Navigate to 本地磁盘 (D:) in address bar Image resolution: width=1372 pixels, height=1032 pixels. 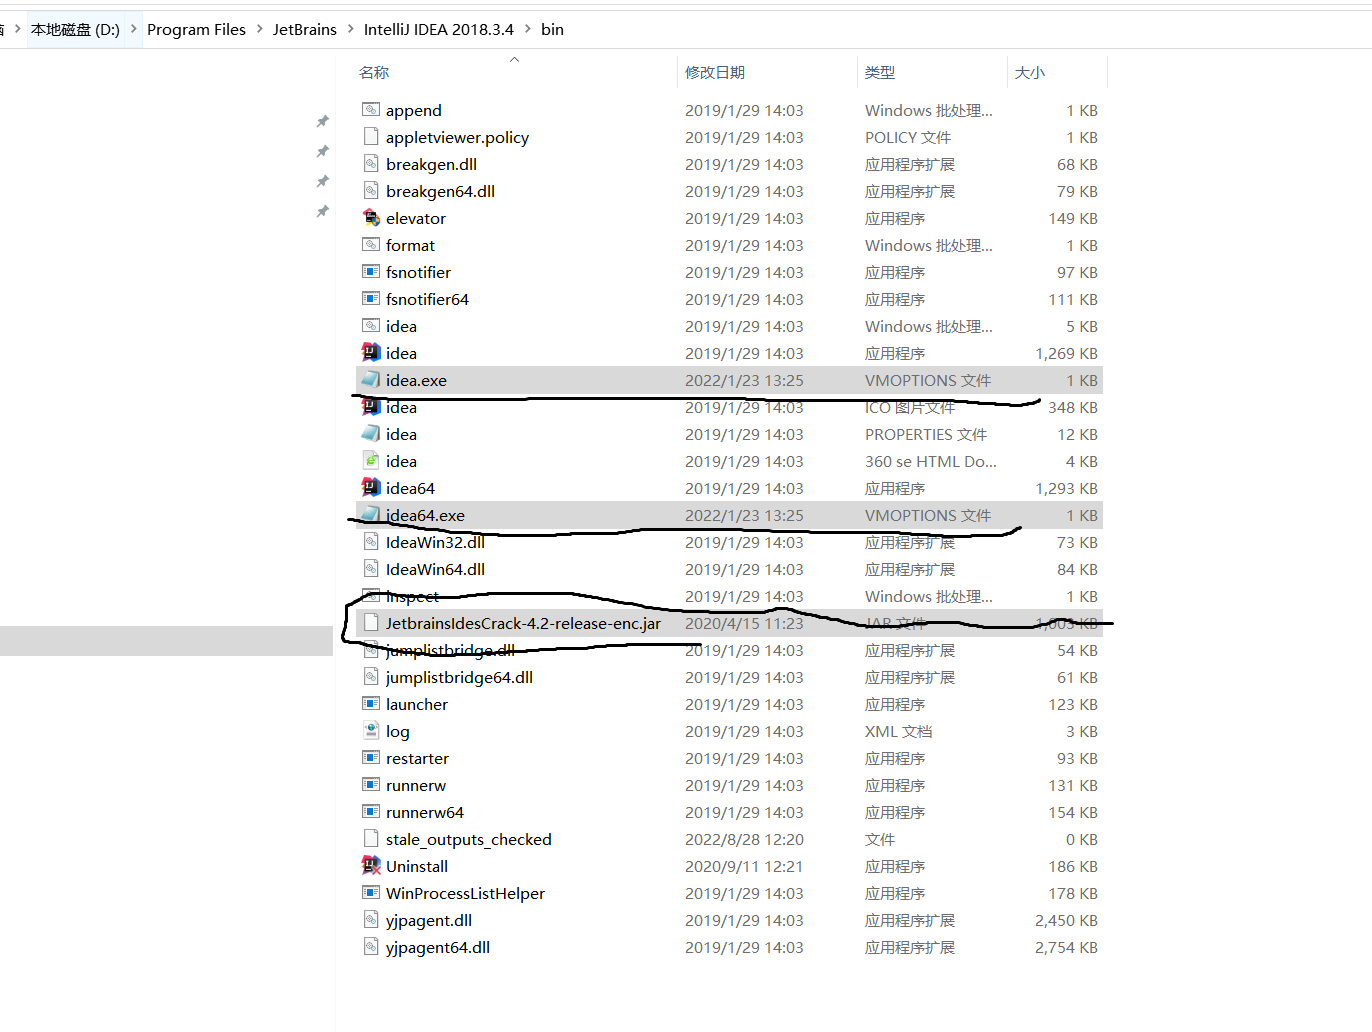click(x=75, y=30)
